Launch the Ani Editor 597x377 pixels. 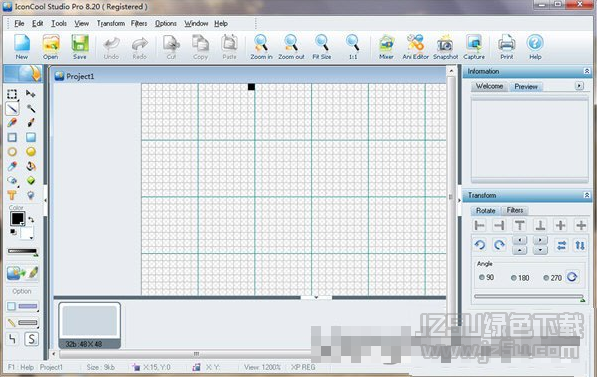coord(415,47)
